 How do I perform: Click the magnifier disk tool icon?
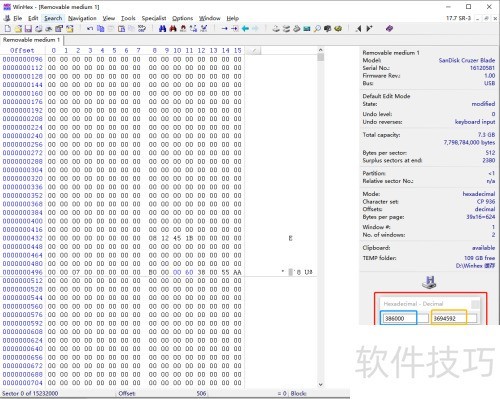(x=317, y=29)
